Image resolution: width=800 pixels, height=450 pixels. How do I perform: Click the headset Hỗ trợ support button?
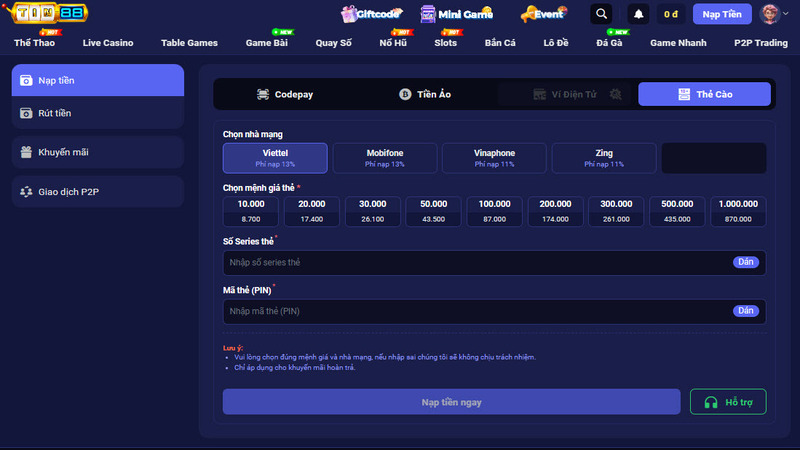point(728,402)
